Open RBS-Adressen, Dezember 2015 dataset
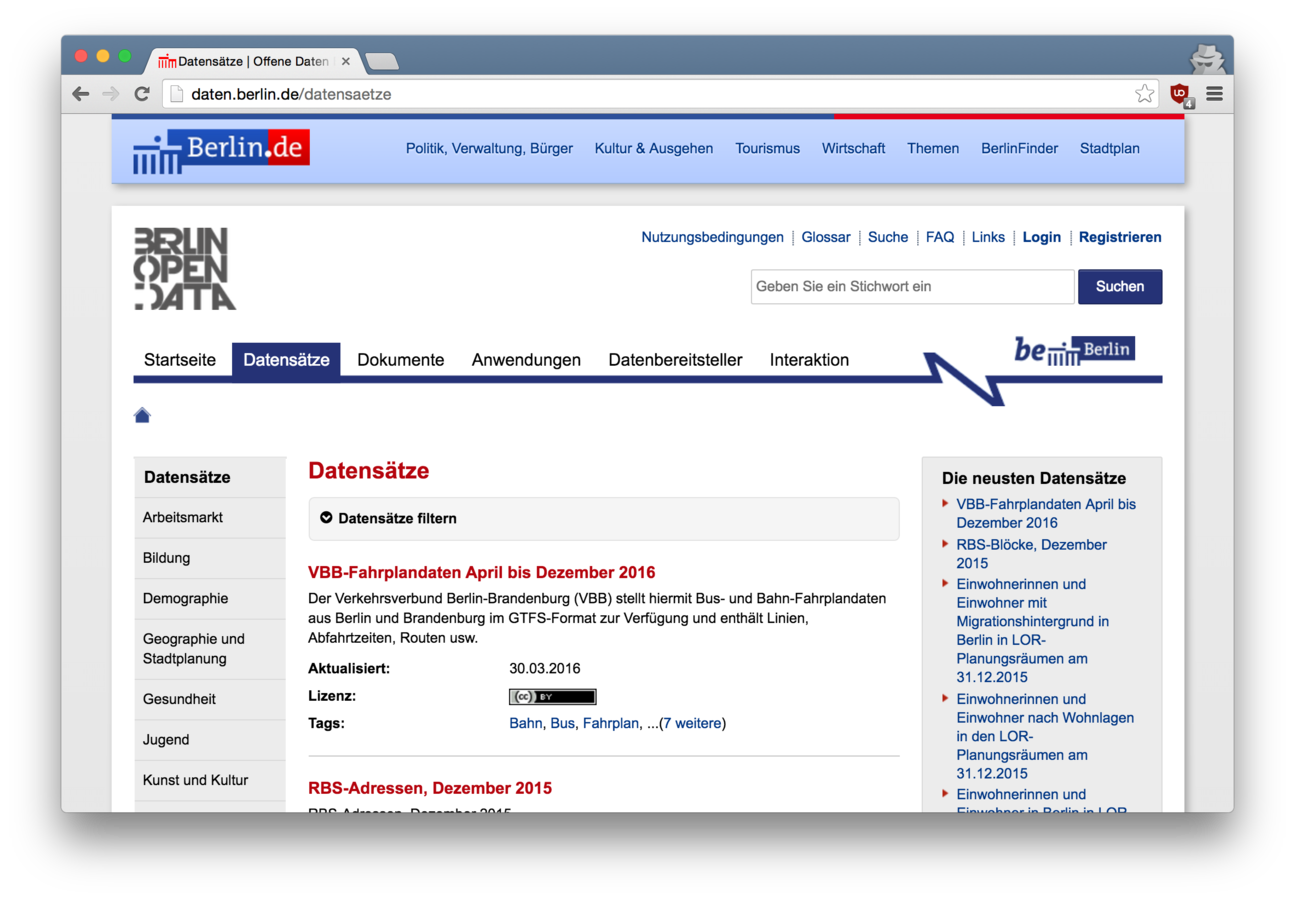Viewport: 1295px width, 900px height. [x=430, y=789]
